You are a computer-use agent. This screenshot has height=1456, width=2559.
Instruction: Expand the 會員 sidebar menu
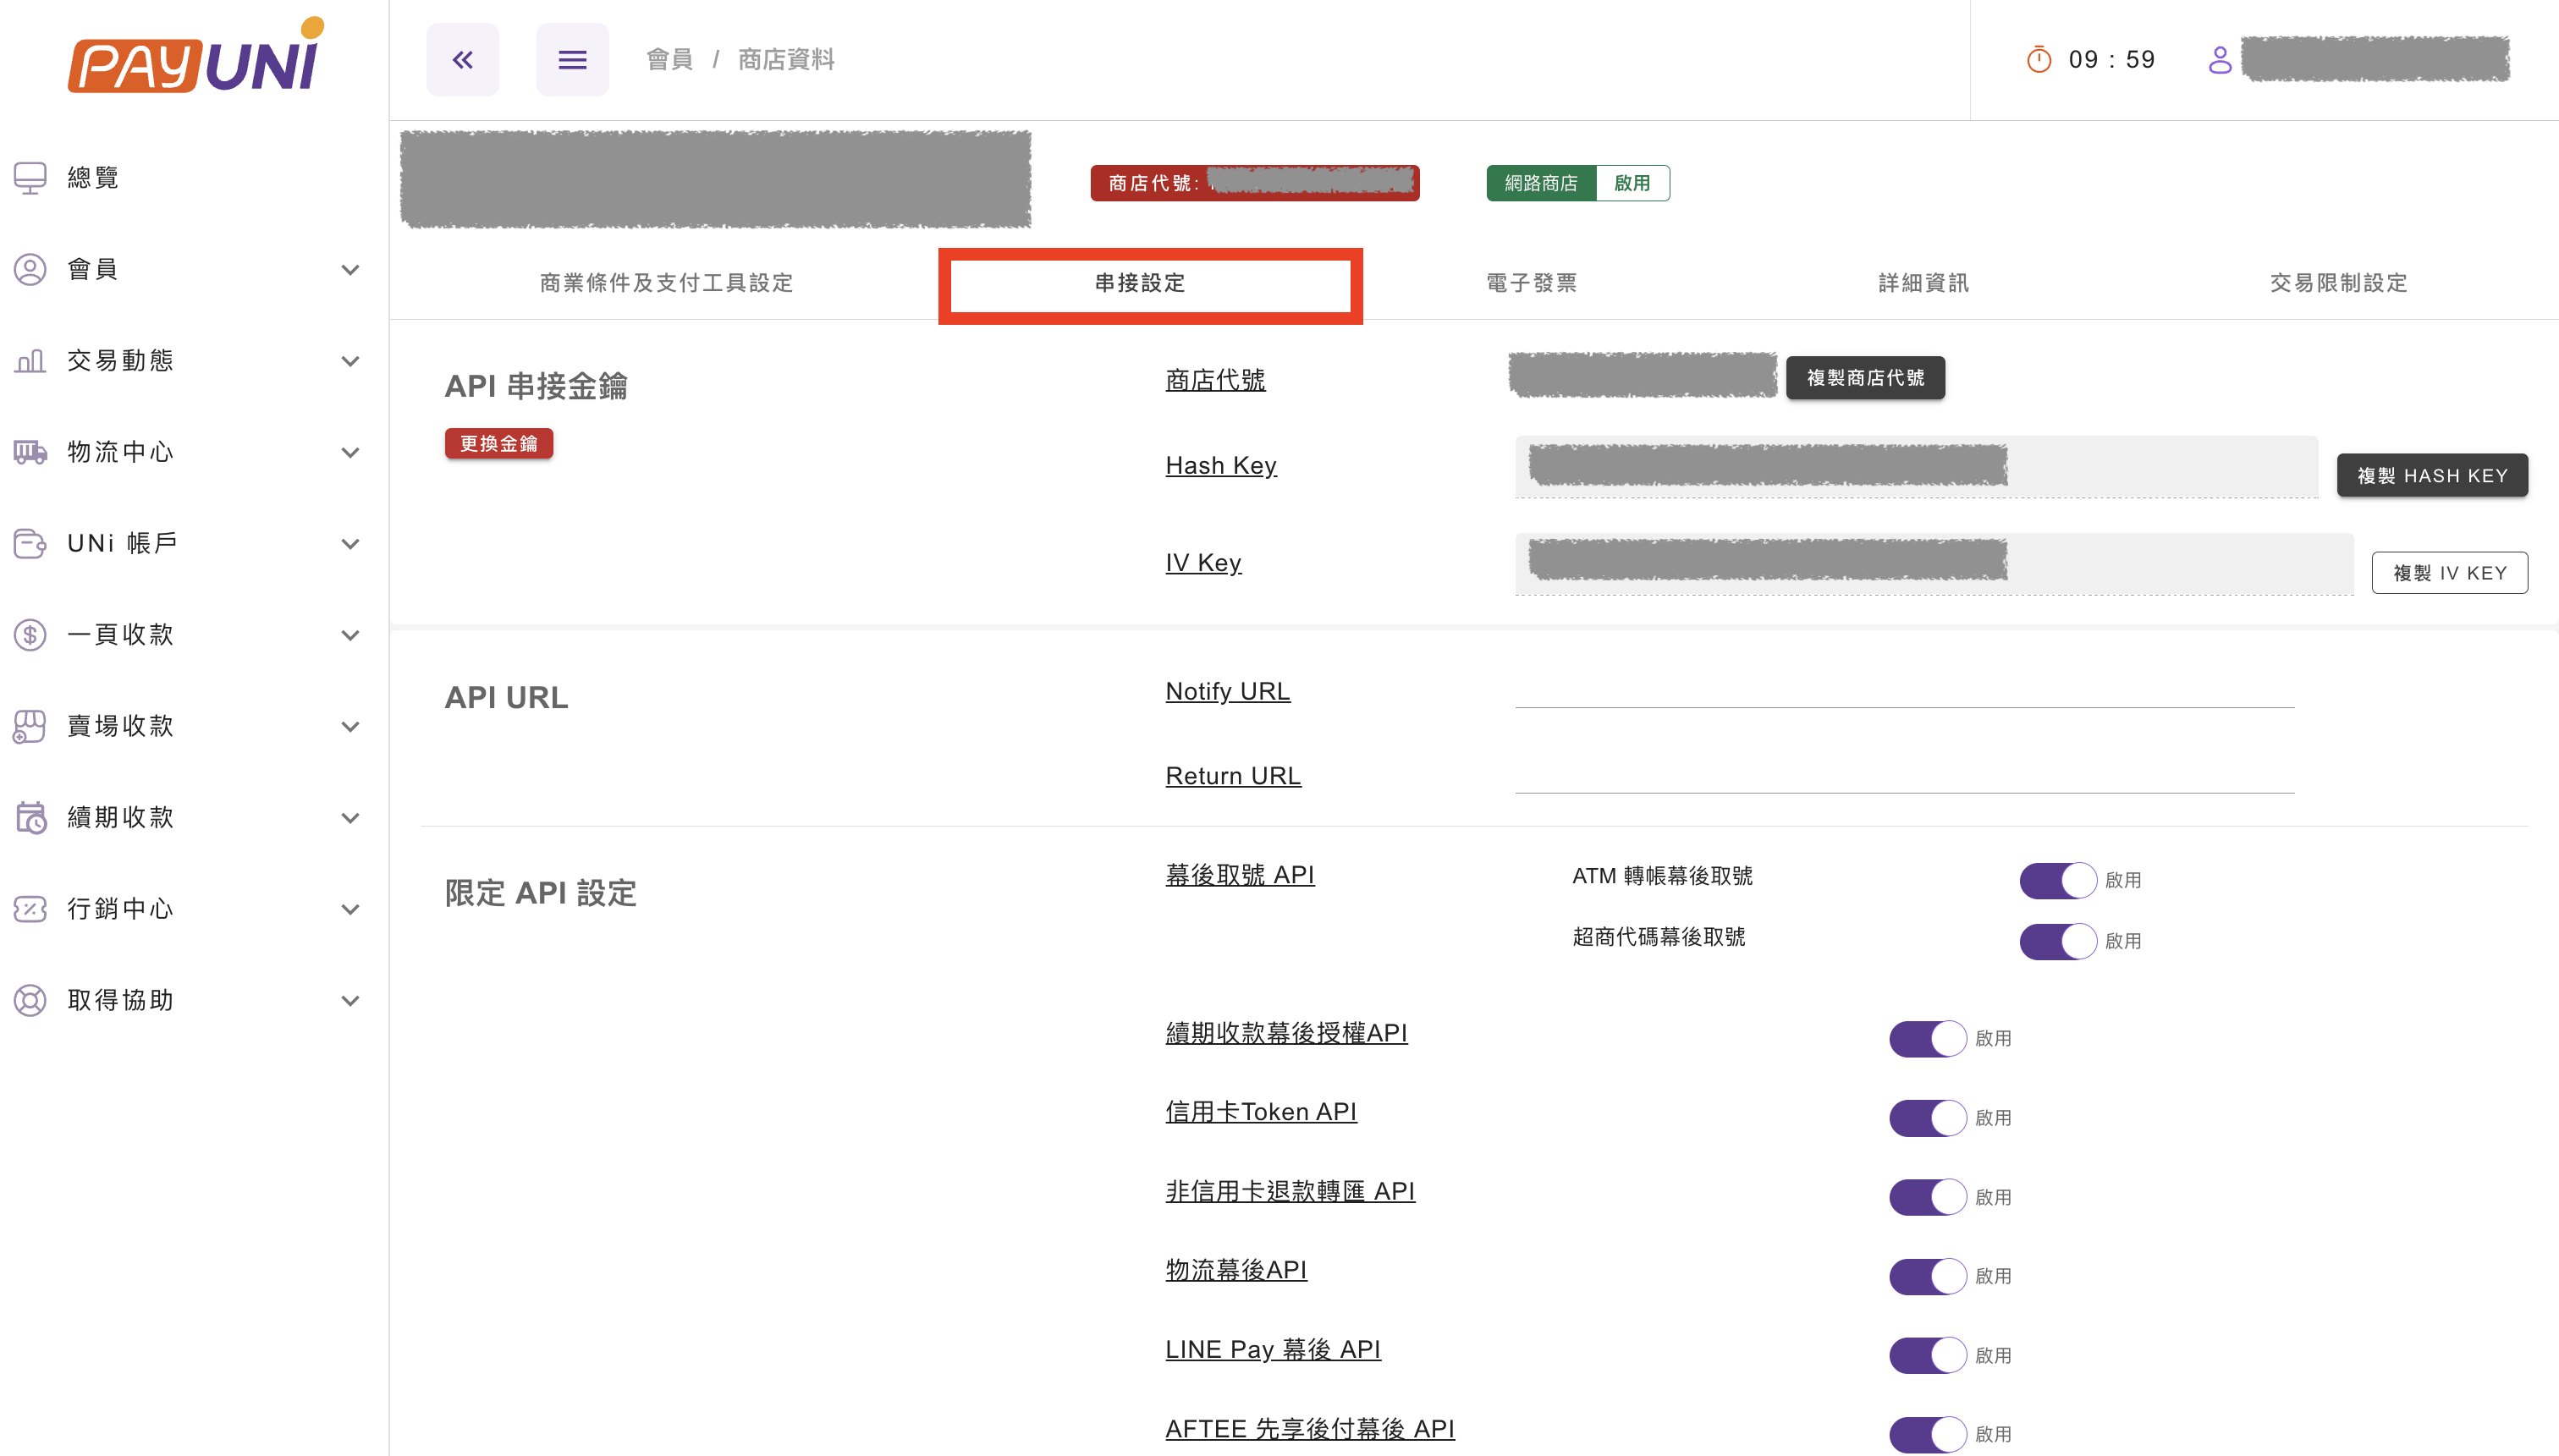coord(349,269)
